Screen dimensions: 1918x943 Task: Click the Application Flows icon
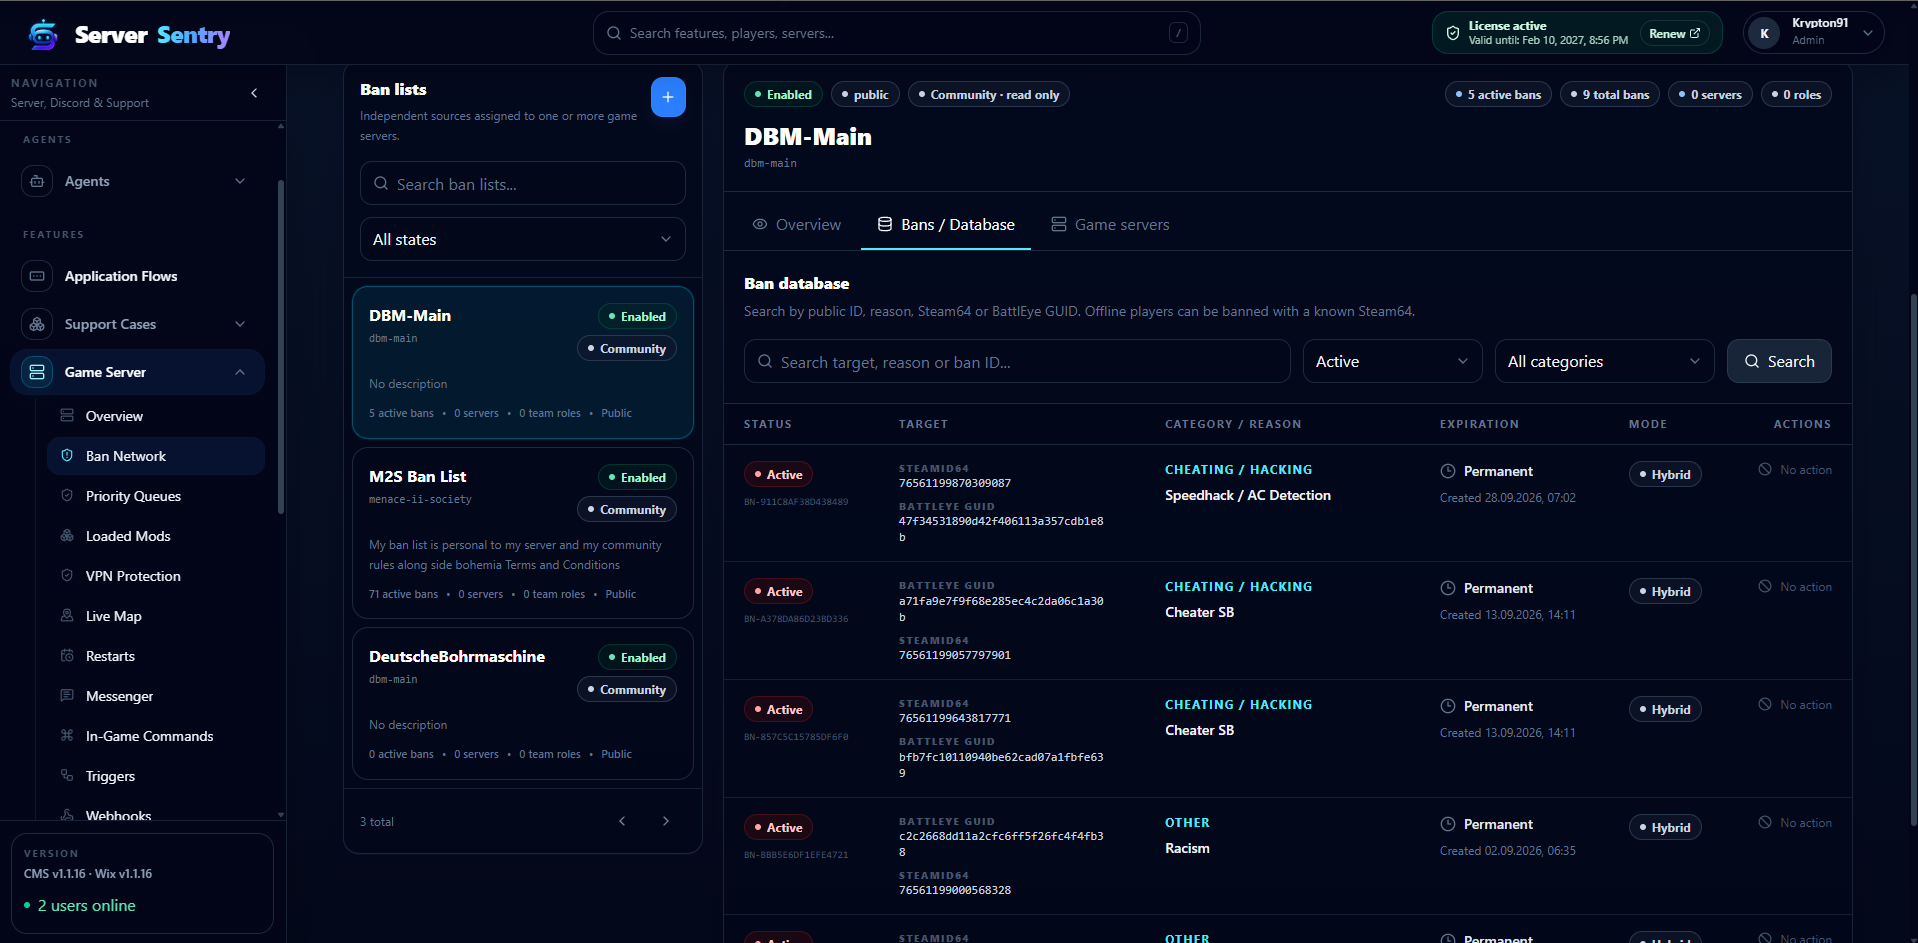tap(37, 276)
